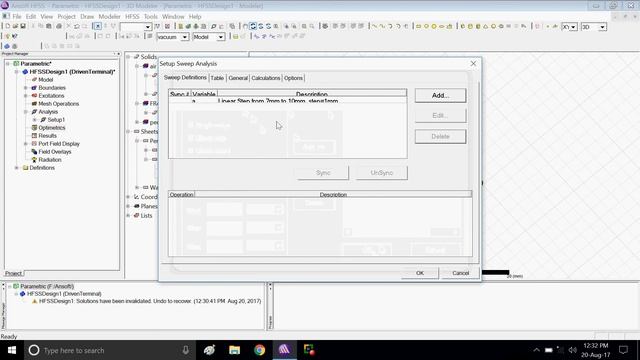Expand the Excitations tree node

click(26, 96)
